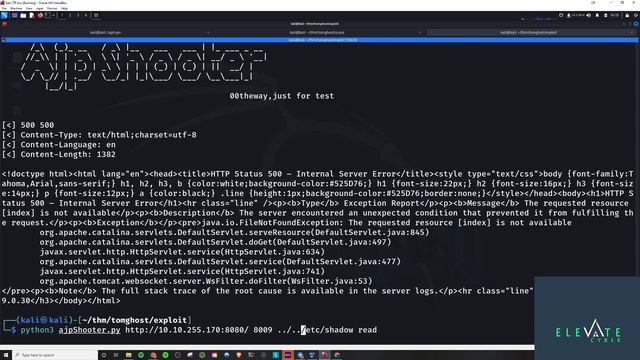Select the first terminal tab on left
Screen dimensions: 640x360
(105, 32)
